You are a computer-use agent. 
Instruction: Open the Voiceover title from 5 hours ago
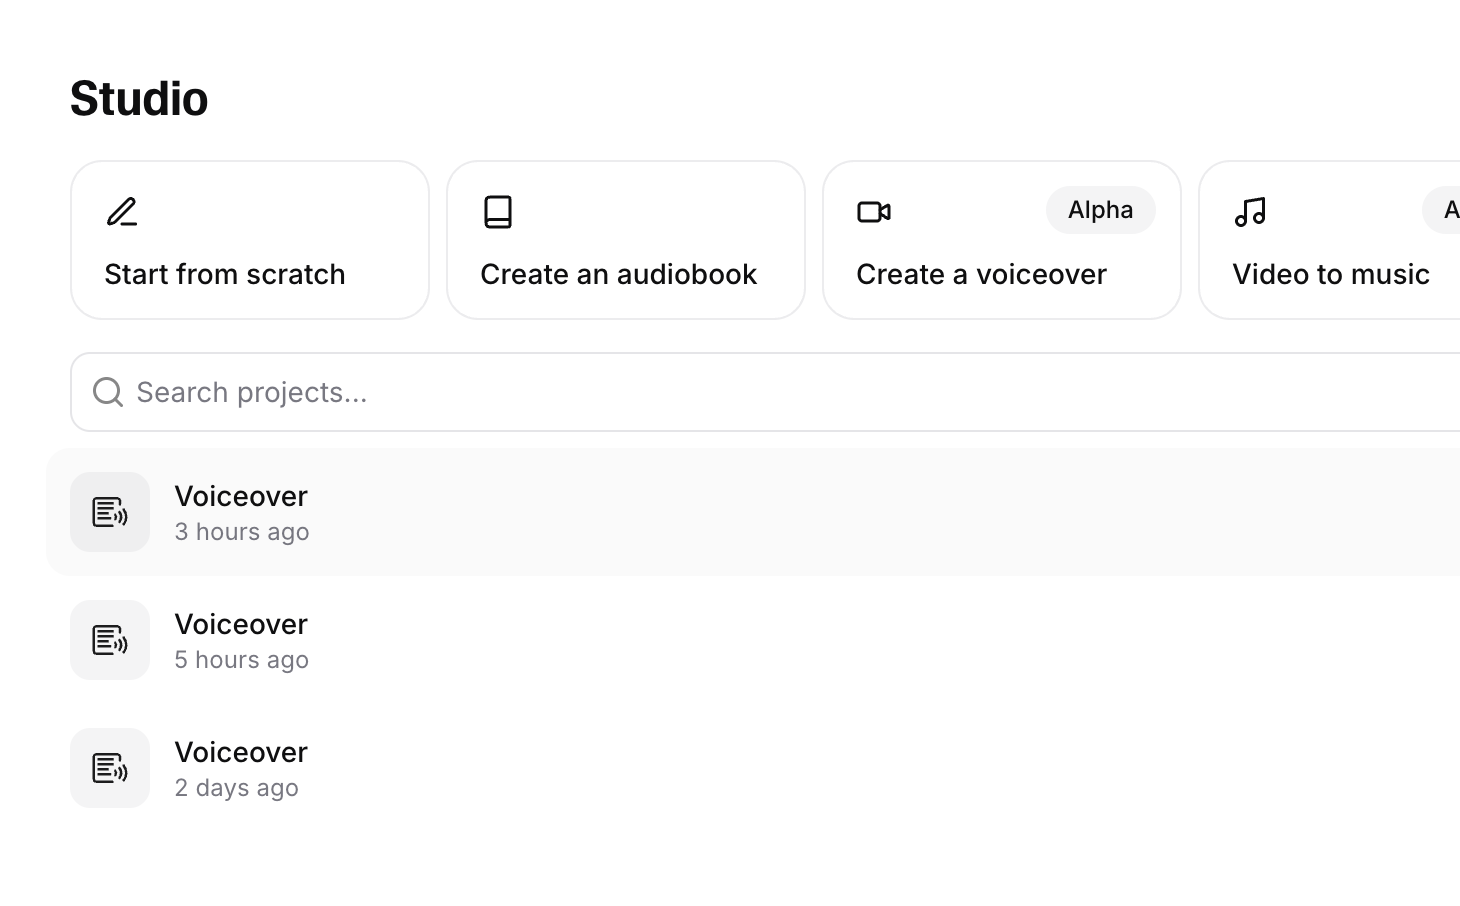click(x=241, y=624)
